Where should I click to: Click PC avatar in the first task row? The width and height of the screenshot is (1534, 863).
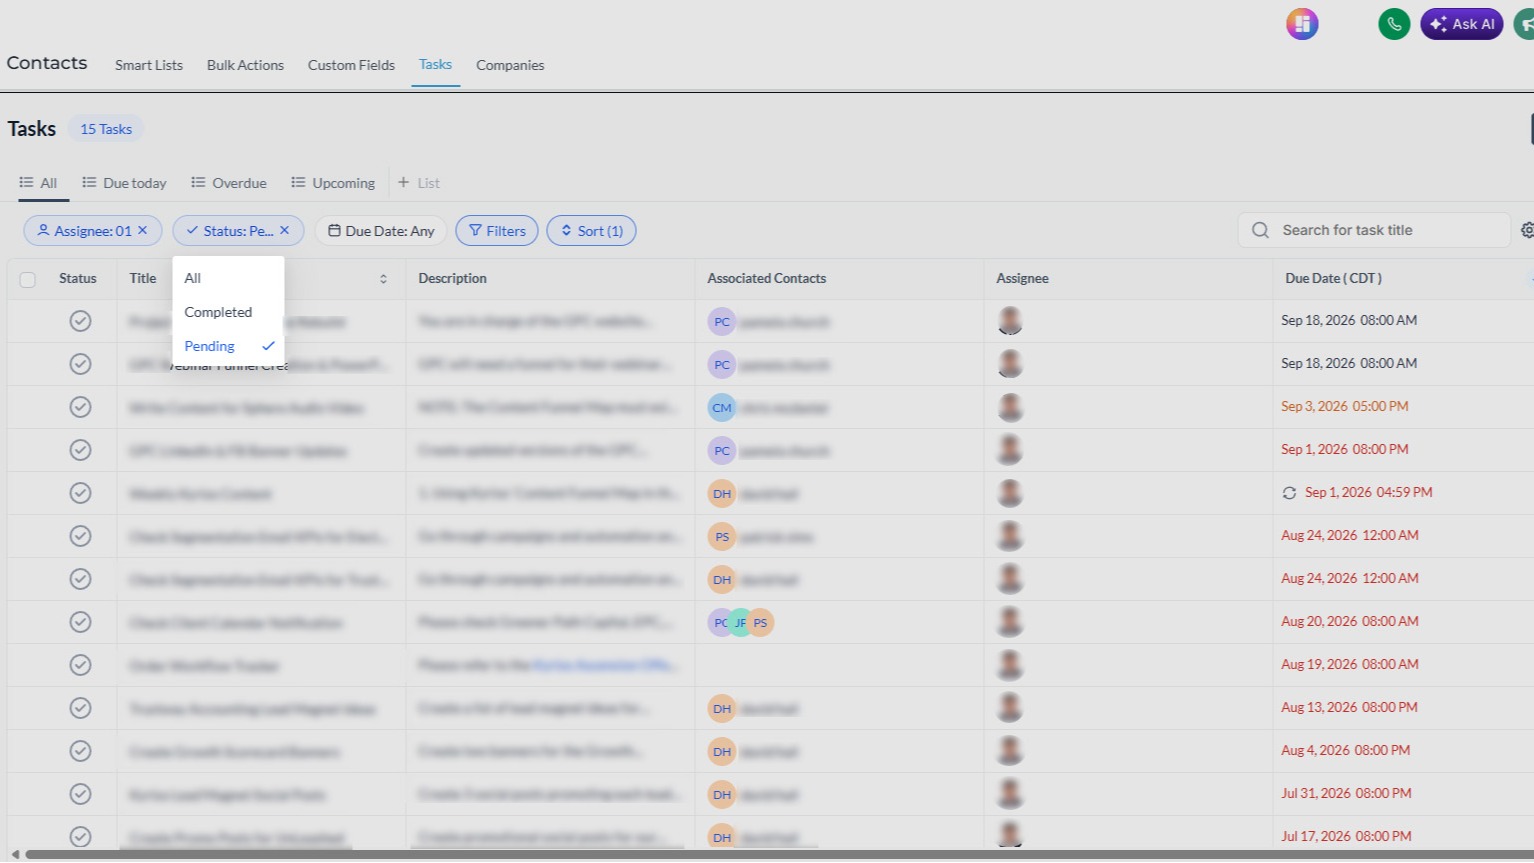point(722,322)
